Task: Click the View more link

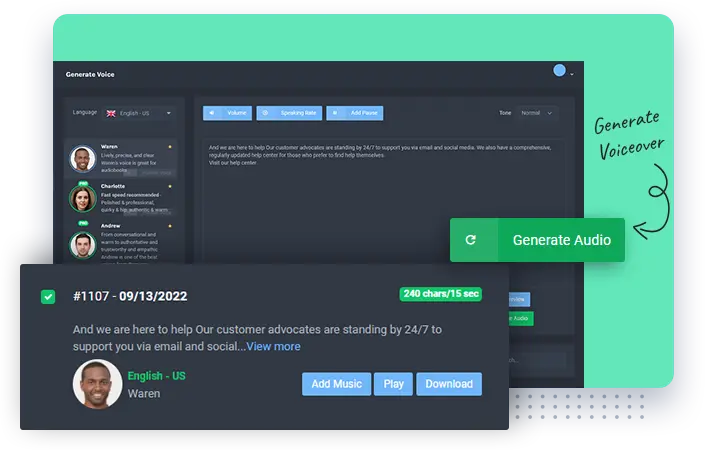Action: [x=273, y=346]
